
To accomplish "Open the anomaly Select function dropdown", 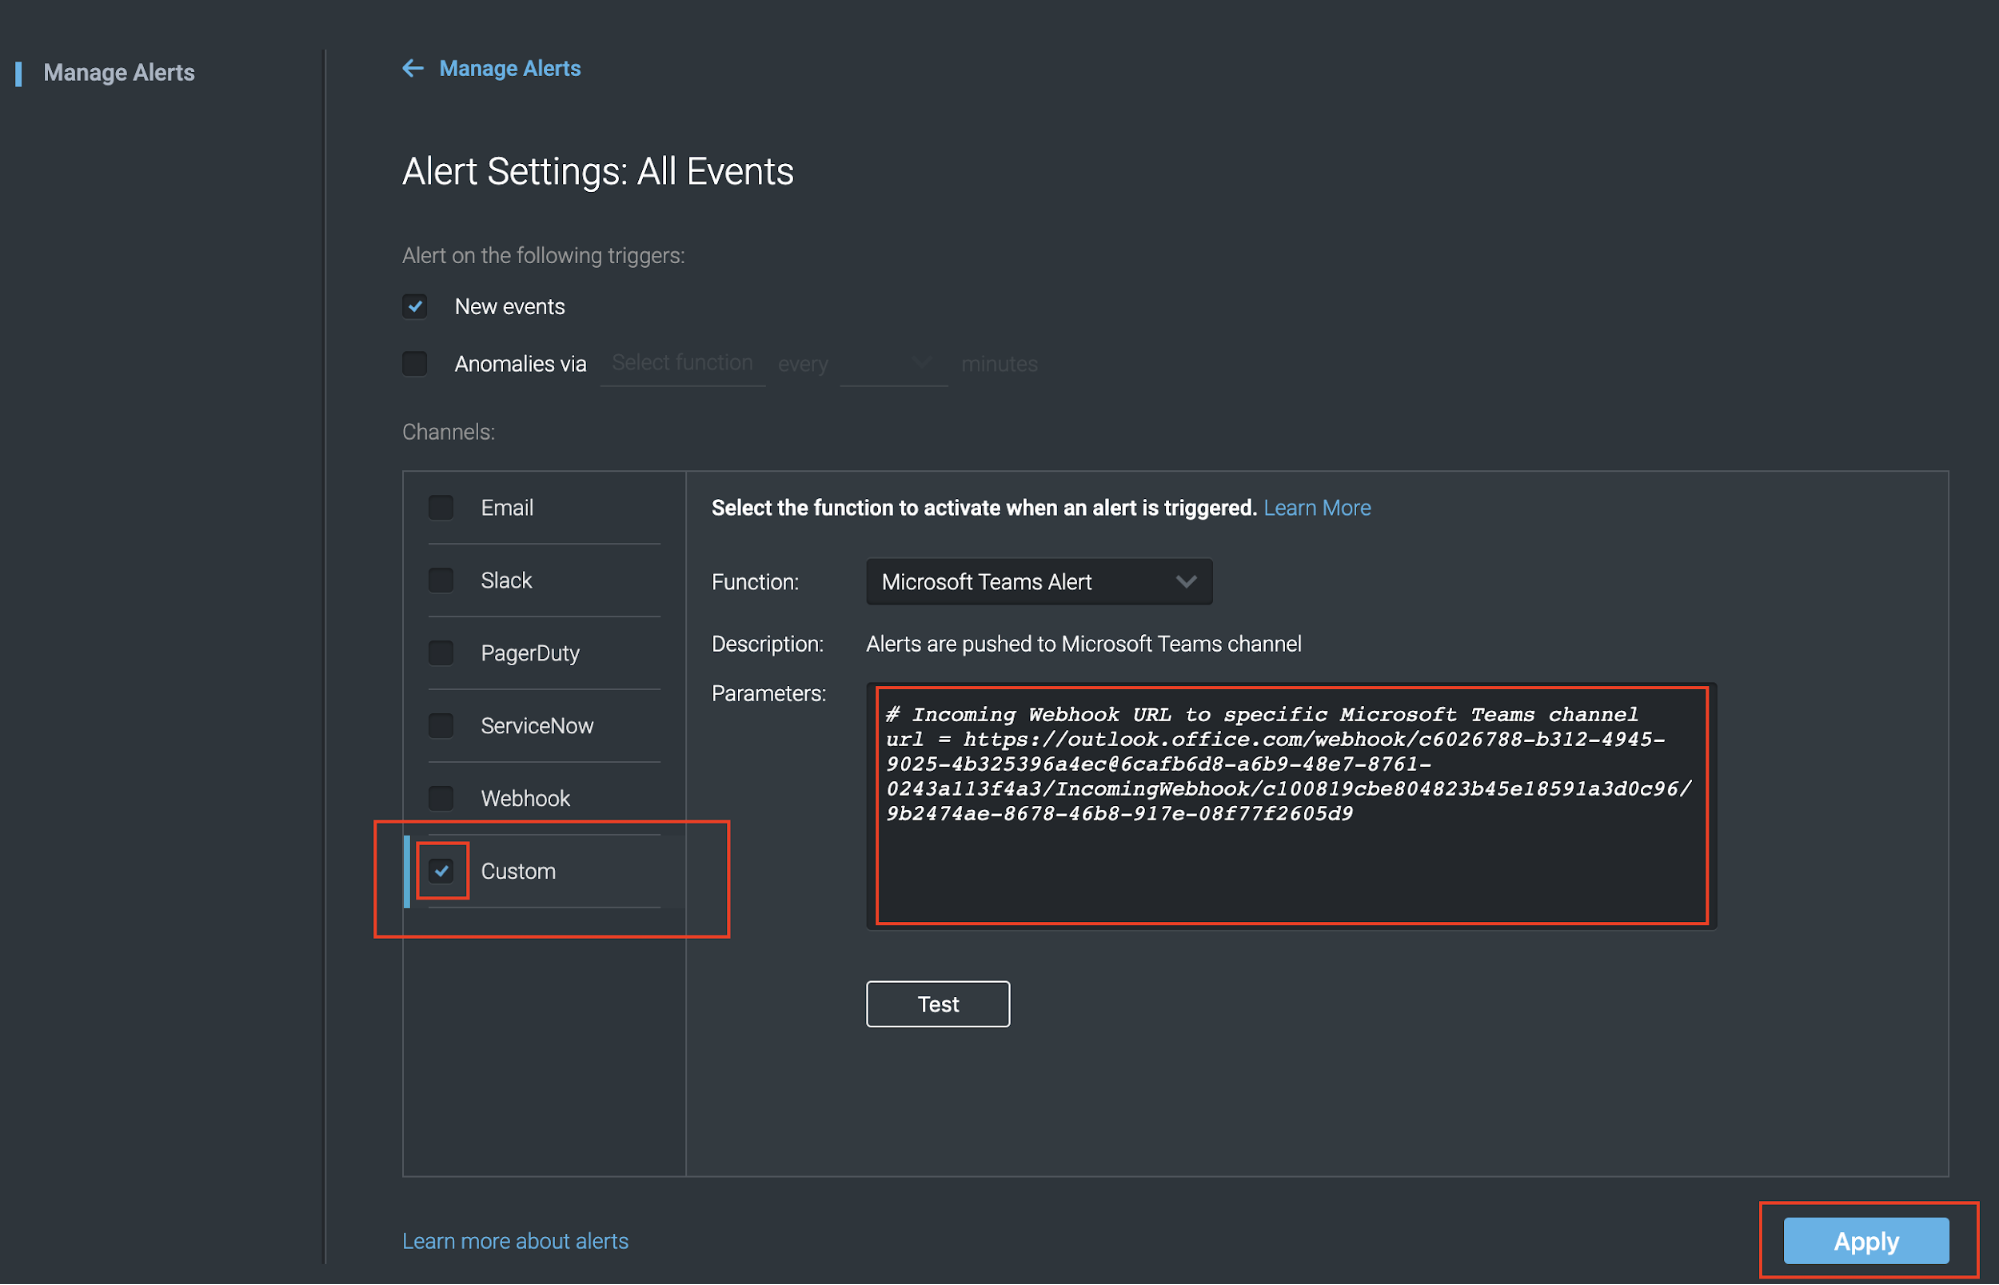I will coord(682,364).
